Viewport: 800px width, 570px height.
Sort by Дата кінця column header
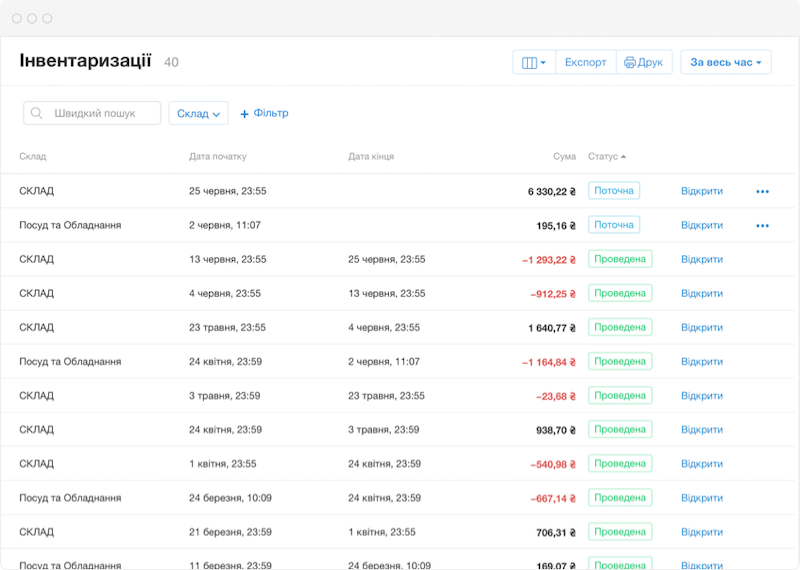[371, 156]
